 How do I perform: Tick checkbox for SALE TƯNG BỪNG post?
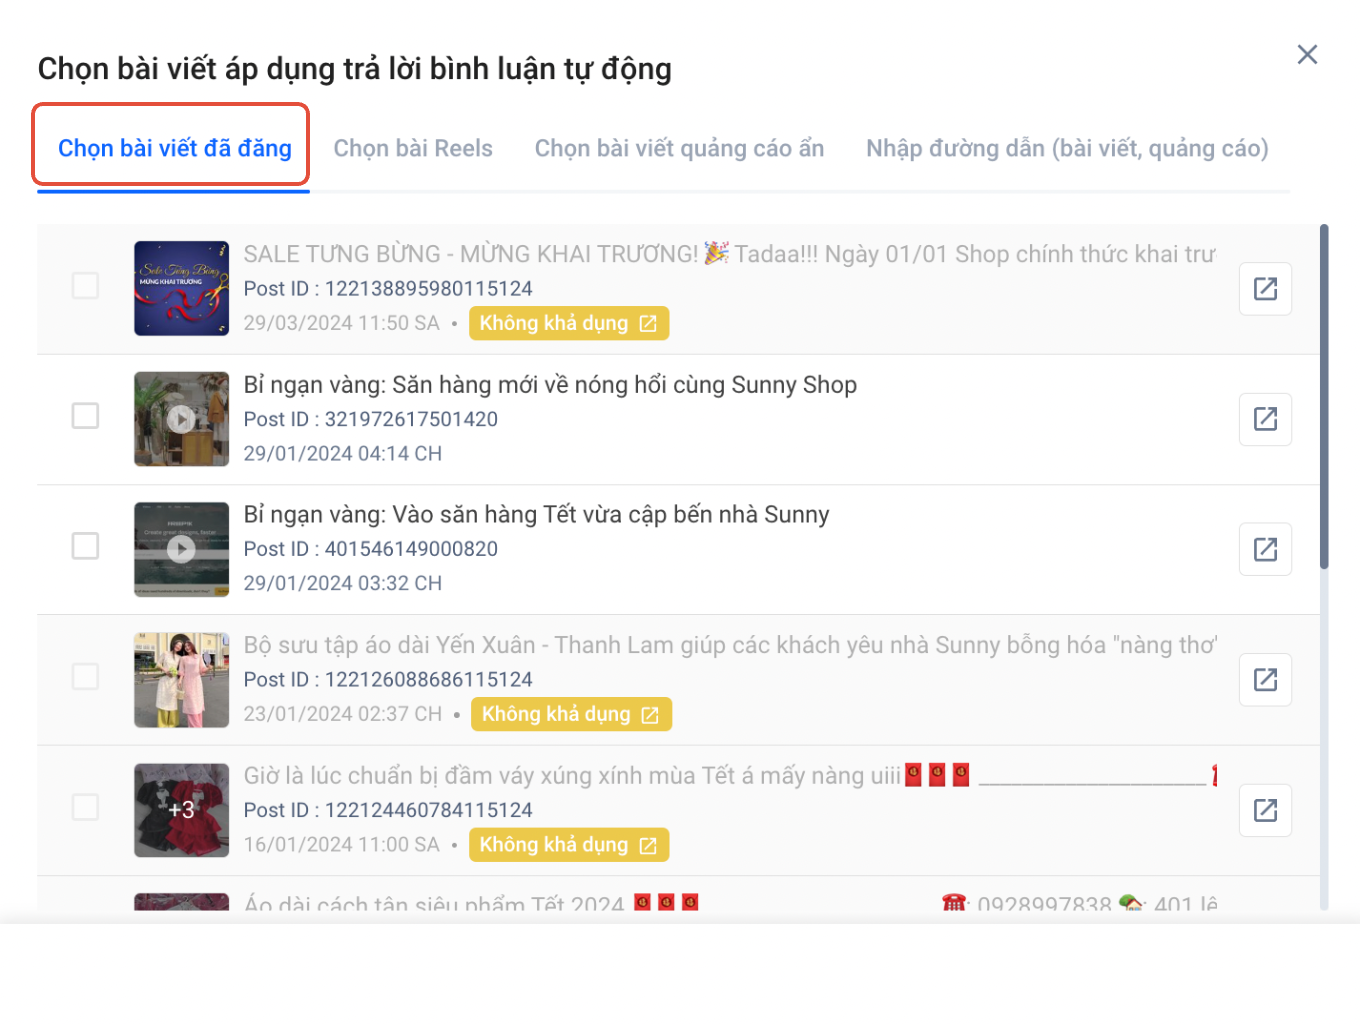(x=86, y=286)
